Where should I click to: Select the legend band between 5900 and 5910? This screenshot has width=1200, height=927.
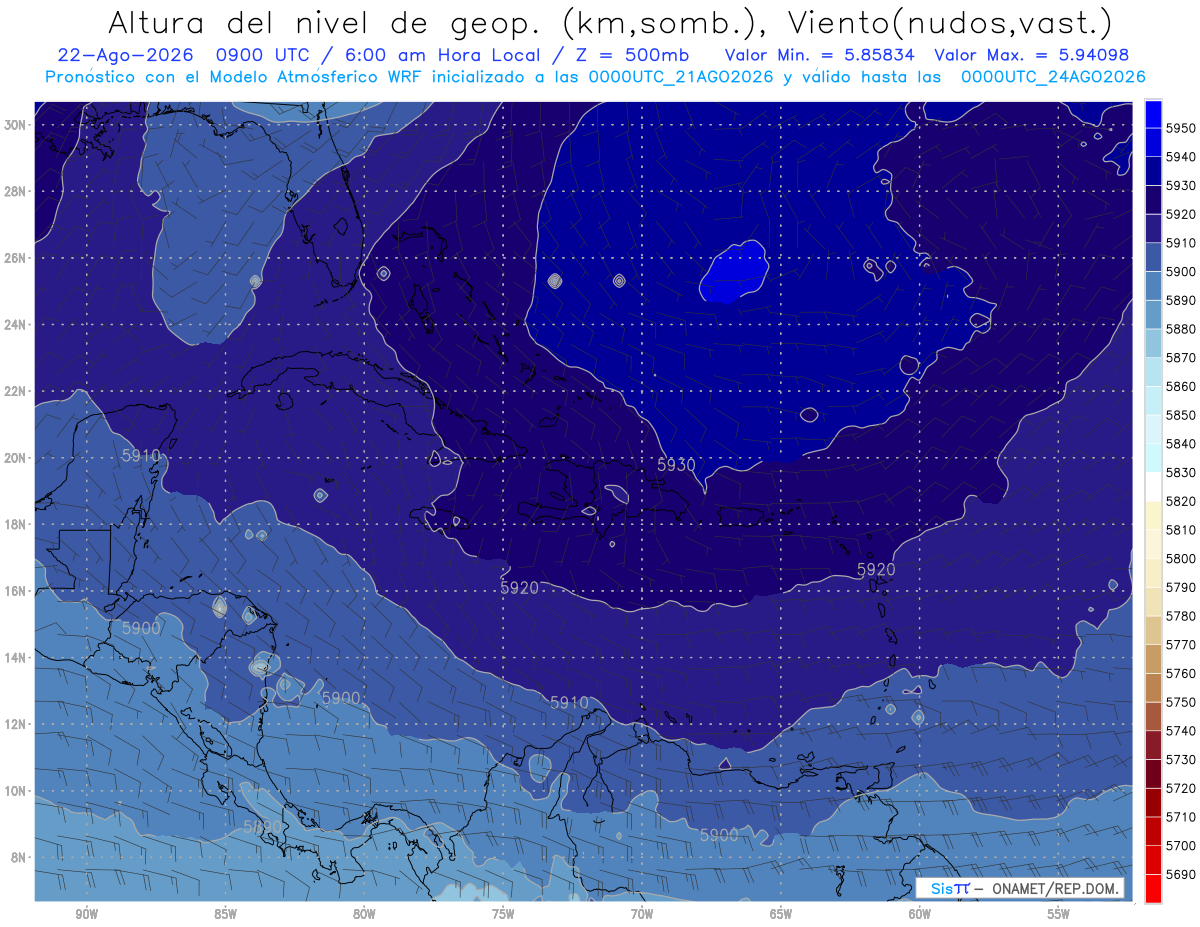pyautogui.click(x=1153, y=257)
